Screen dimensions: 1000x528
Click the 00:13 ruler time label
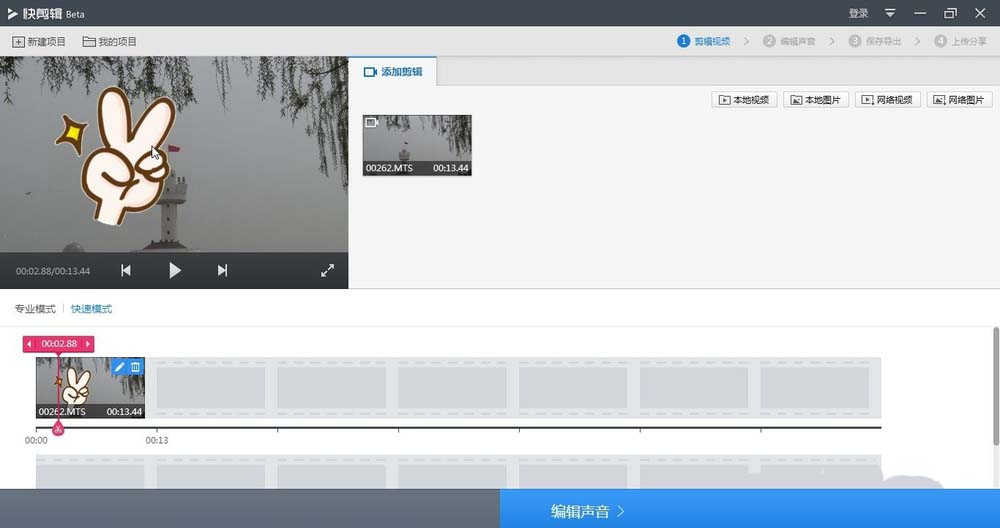(157, 440)
